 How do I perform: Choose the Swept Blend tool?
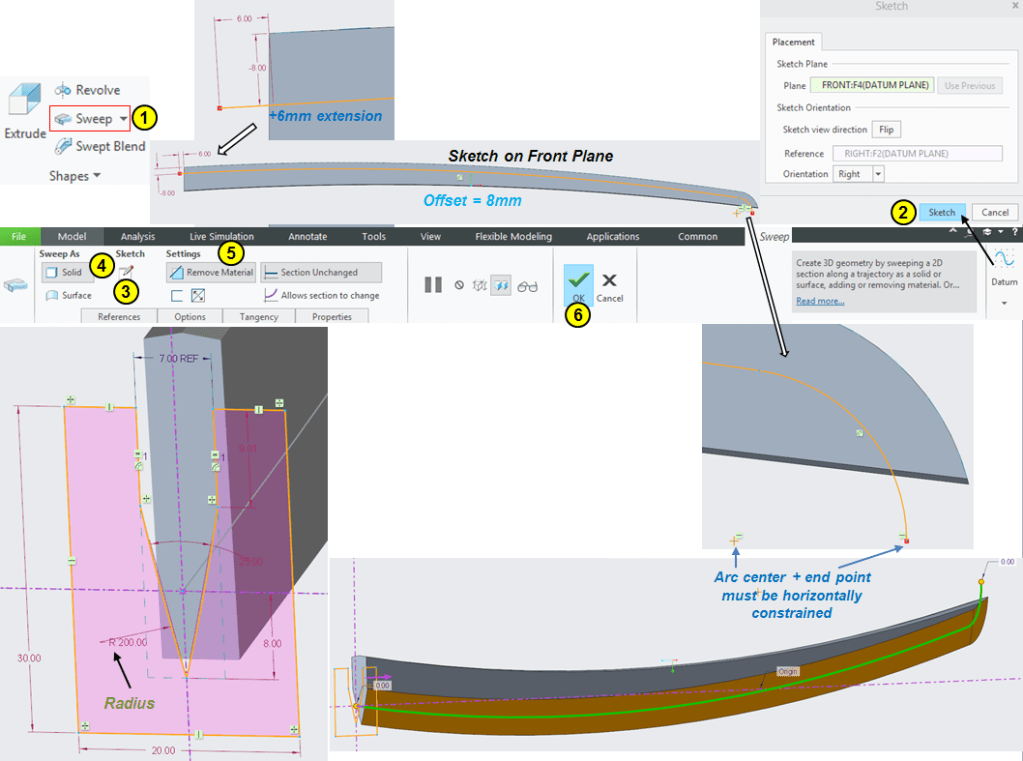coord(100,147)
